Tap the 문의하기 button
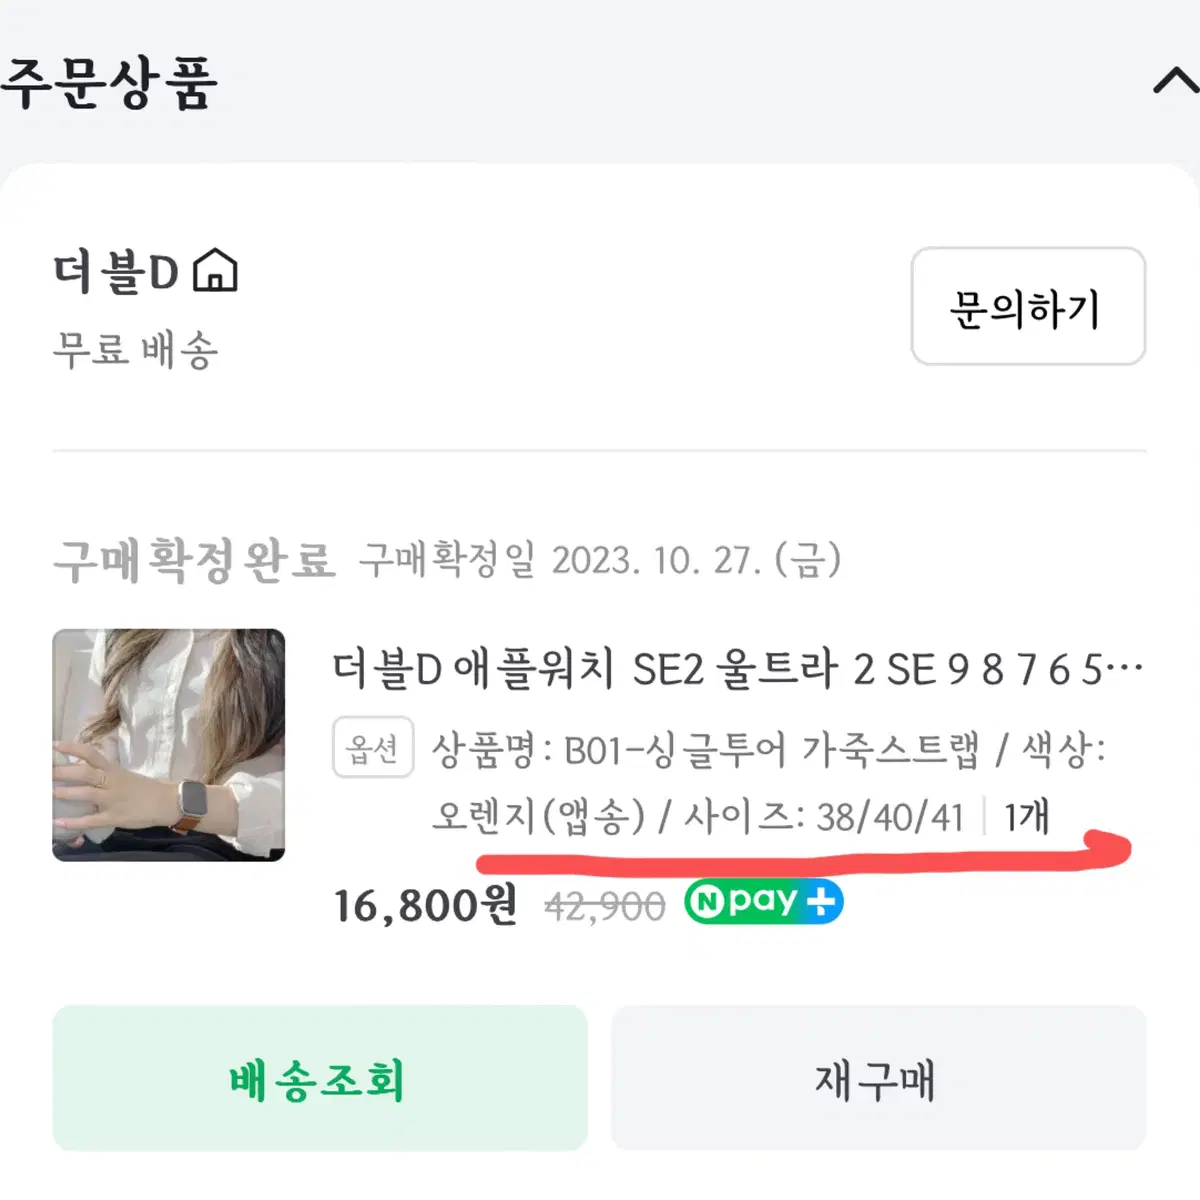The image size is (1200, 1200). (x=1028, y=306)
